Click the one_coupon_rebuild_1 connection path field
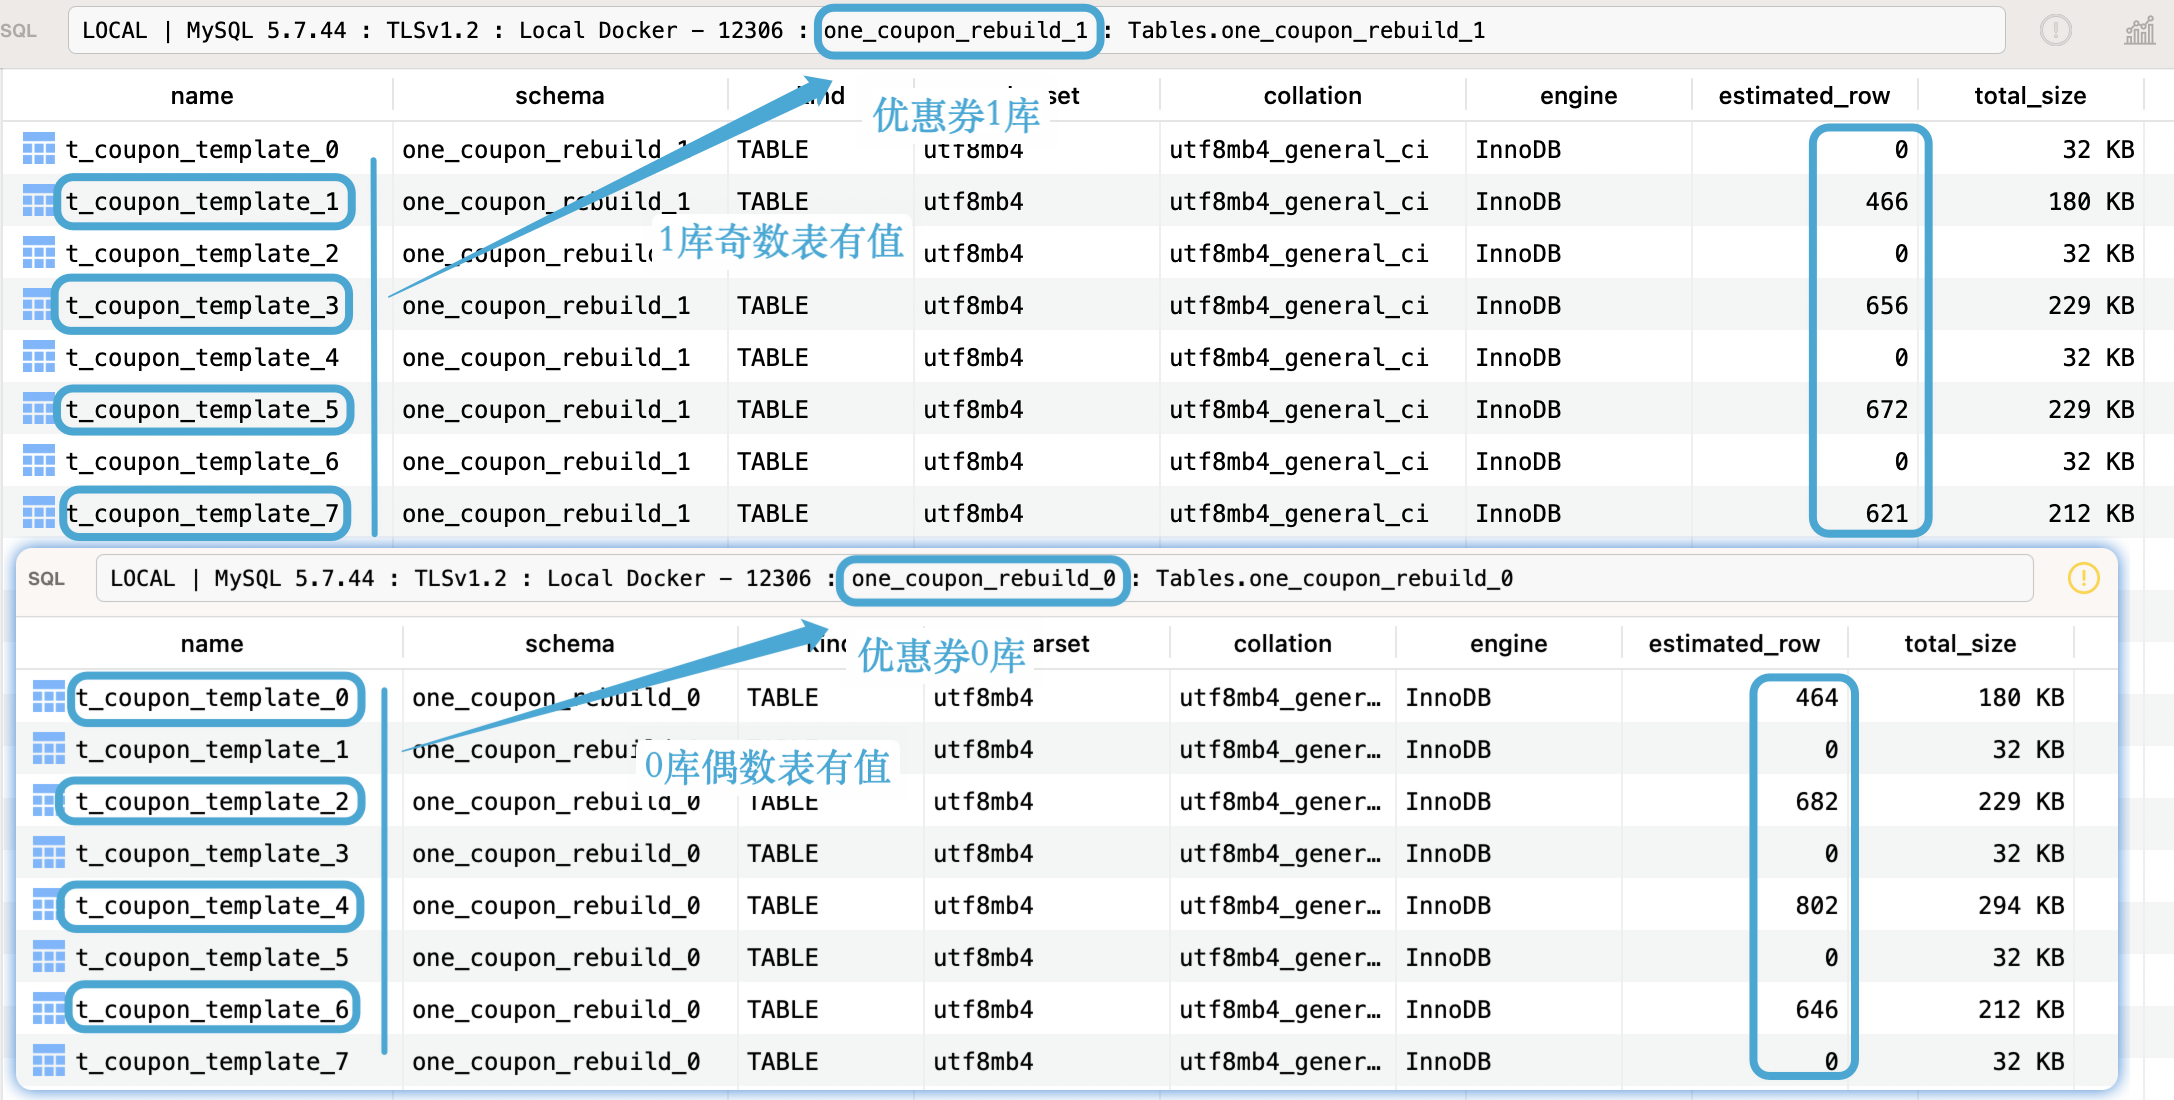The height and width of the screenshot is (1100, 2174). click(x=1036, y=31)
